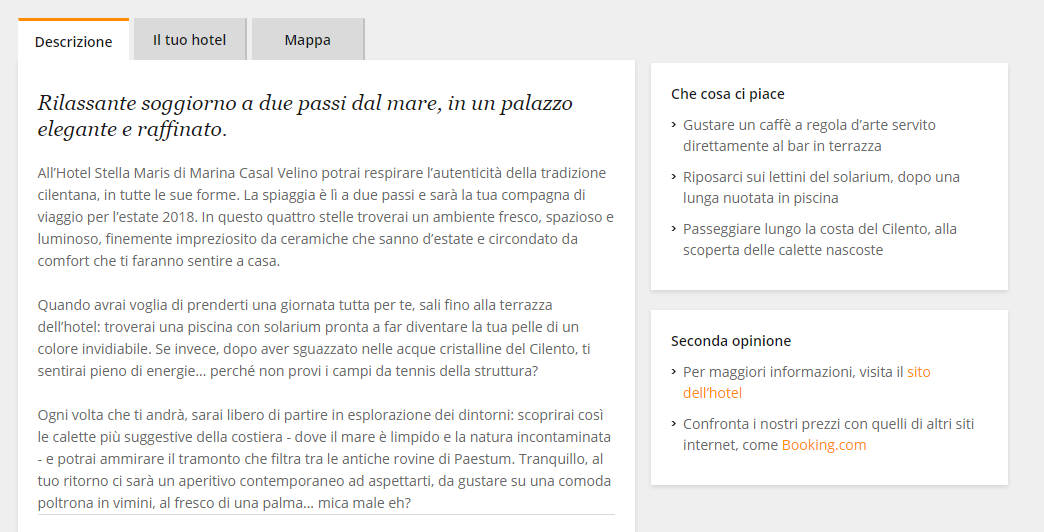Click chevron bullet beside Passeggiare lungo la costa
The height and width of the screenshot is (532, 1044).
click(x=674, y=230)
